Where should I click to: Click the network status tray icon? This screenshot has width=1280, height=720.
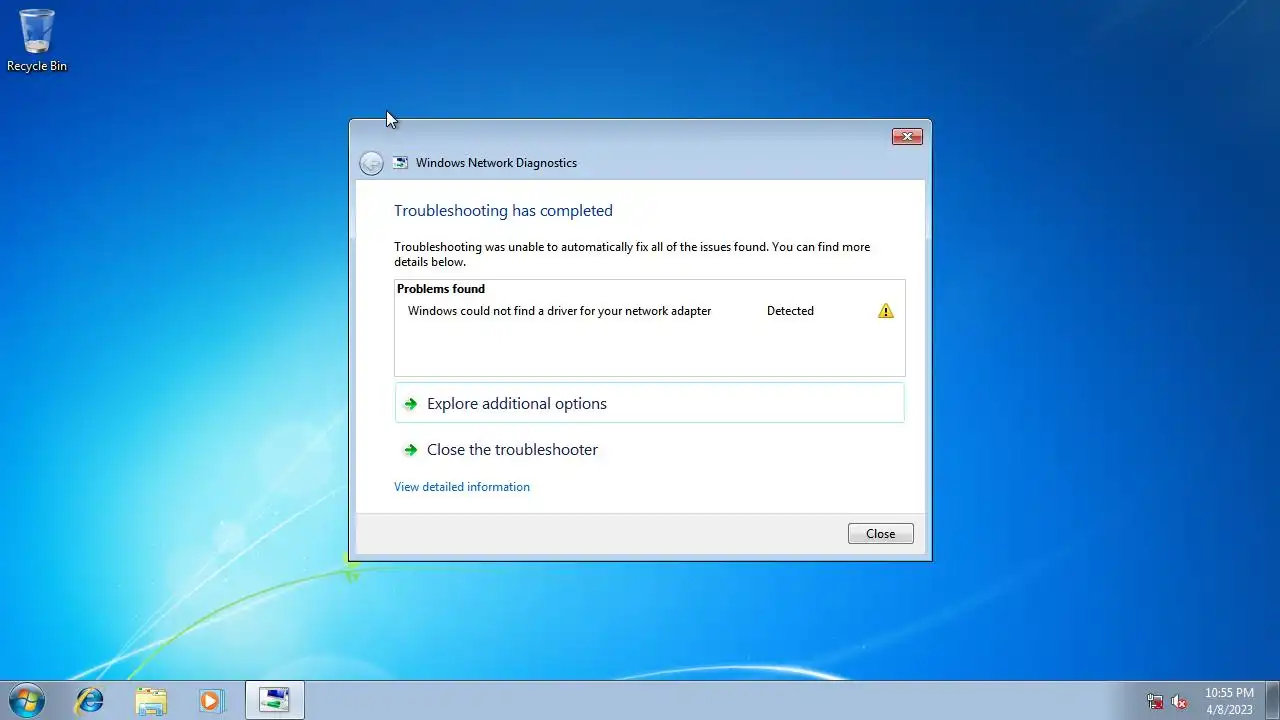[1155, 702]
